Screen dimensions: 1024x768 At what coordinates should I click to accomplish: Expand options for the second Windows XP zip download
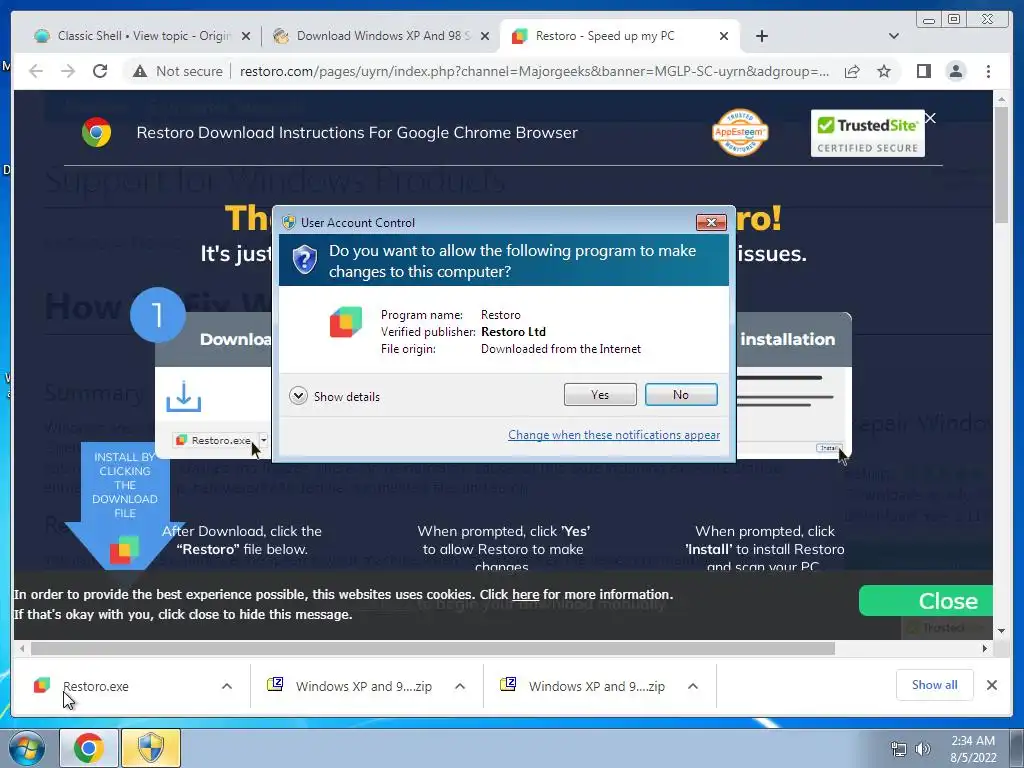tap(693, 686)
